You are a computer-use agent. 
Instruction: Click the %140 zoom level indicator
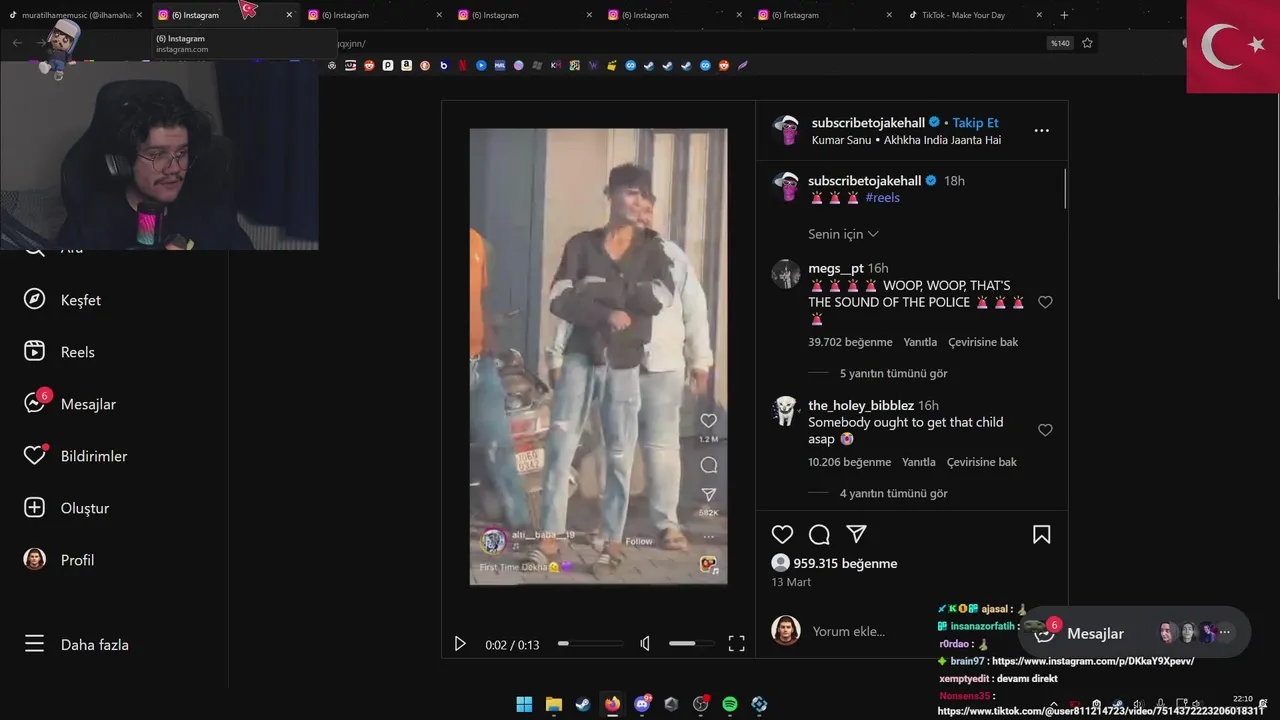click(1060, 43)
